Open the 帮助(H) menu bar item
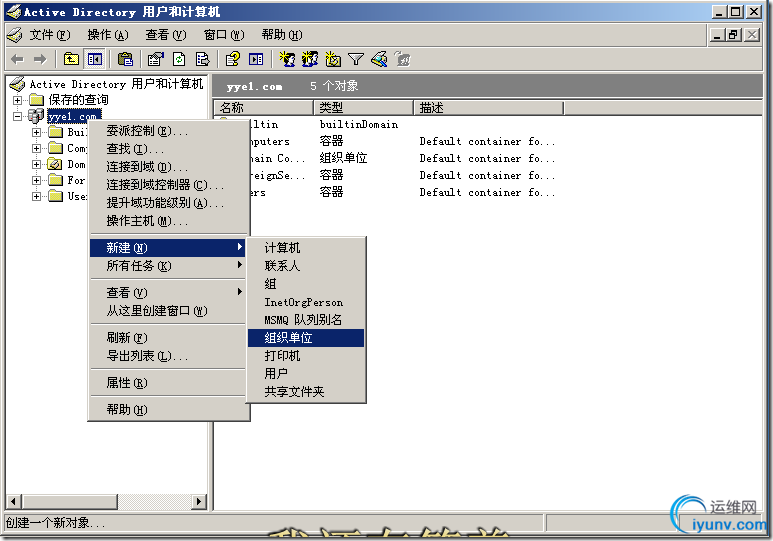The width and height of the screenshot is (773, 541). 282,35
